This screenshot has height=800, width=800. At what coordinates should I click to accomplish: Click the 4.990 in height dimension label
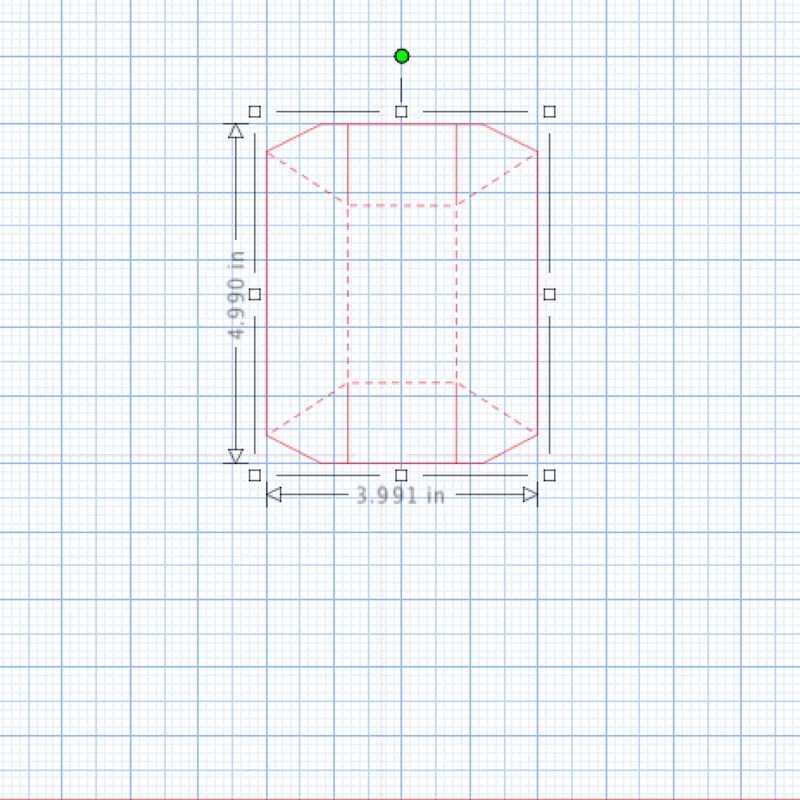[236, 295]
